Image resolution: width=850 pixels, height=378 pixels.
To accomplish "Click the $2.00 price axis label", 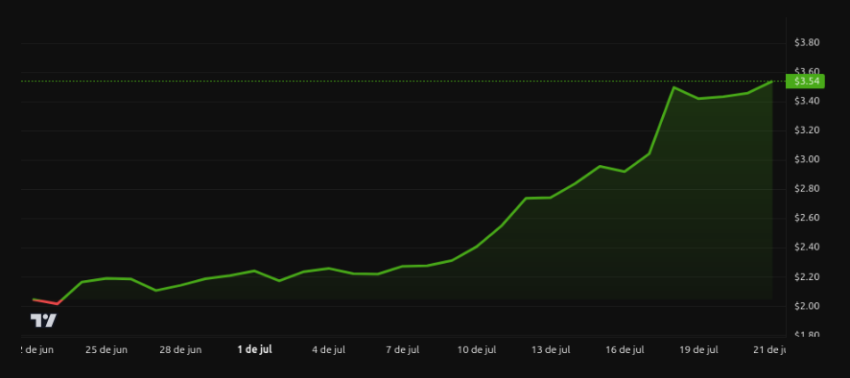I will pyautogui.click(x=807, y=306).
